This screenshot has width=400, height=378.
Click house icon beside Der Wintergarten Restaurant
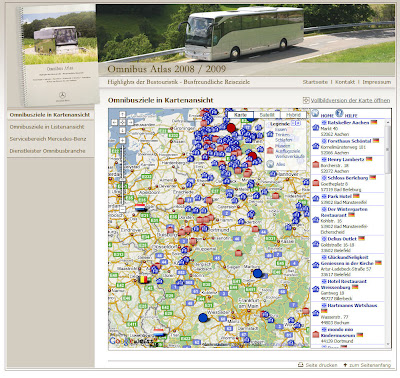[x=316, y=220]
